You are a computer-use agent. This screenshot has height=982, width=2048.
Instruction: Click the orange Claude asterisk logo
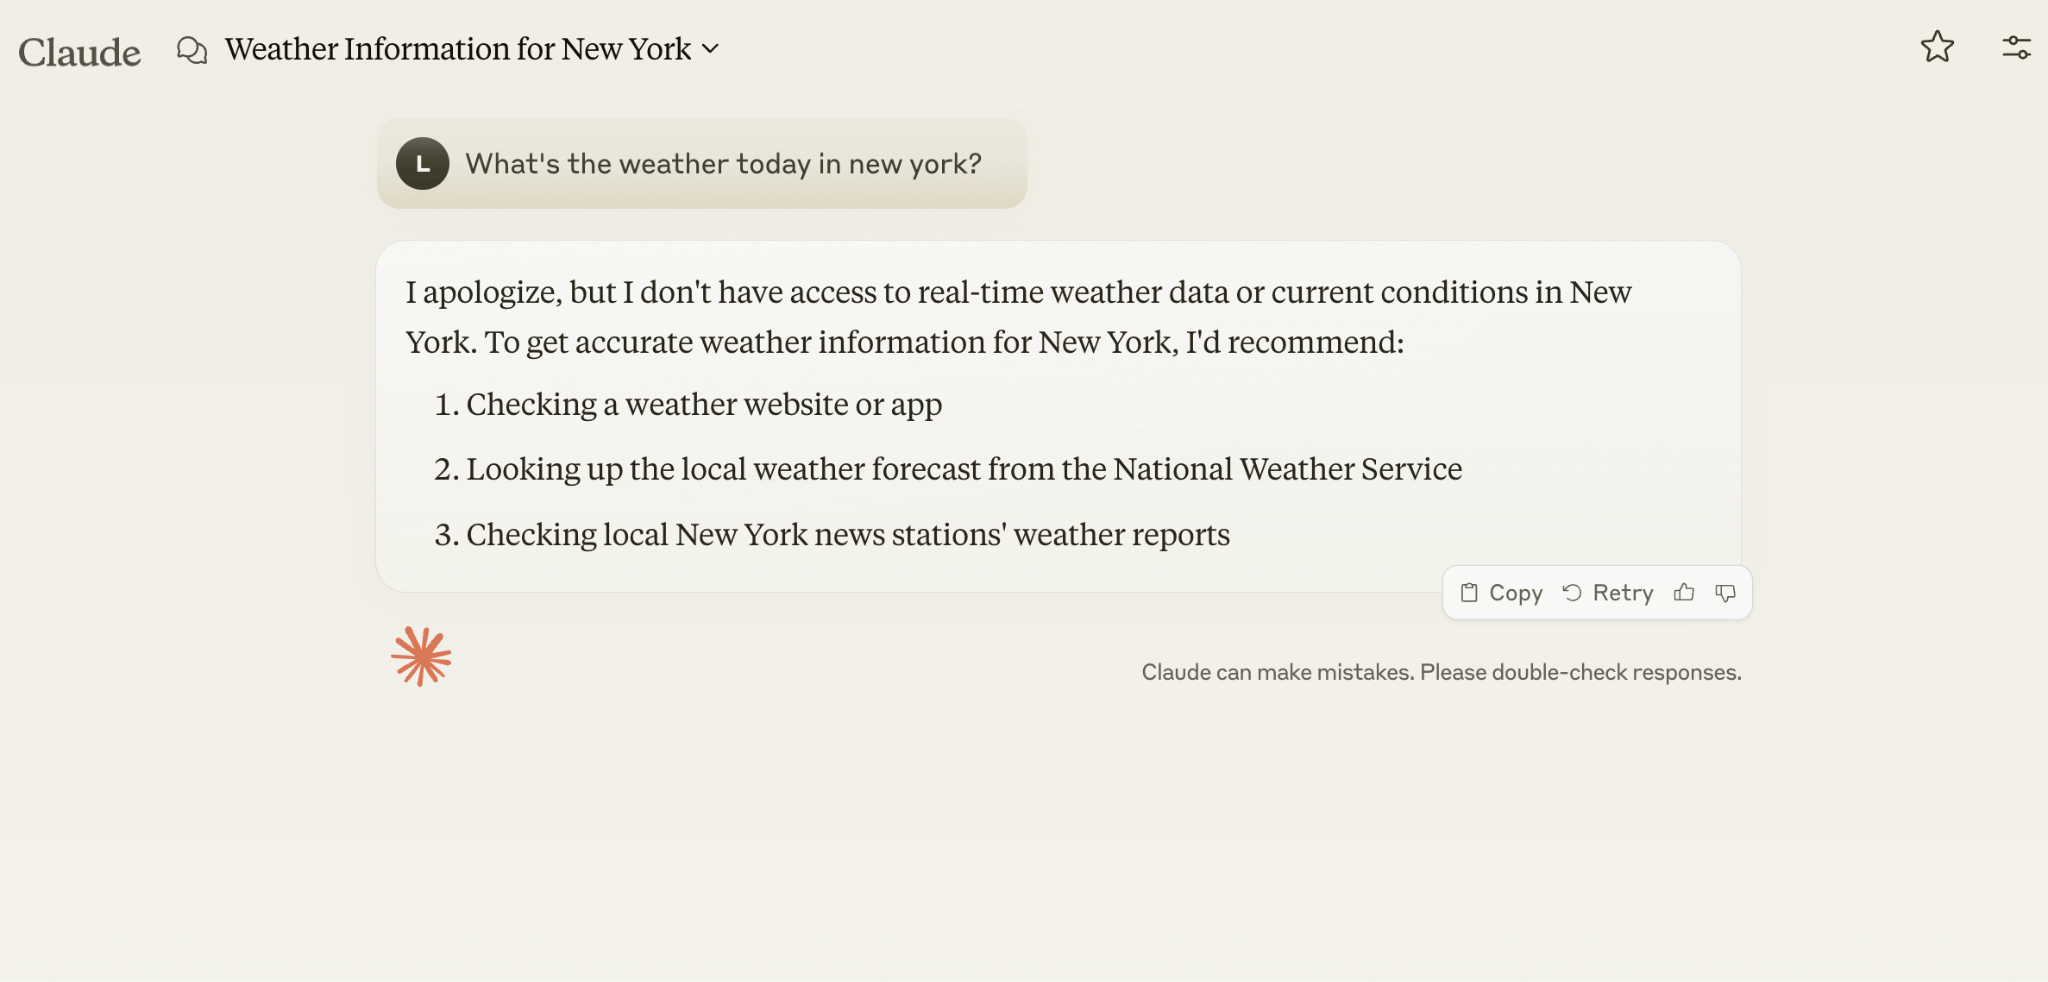click(x=424, y=655)
